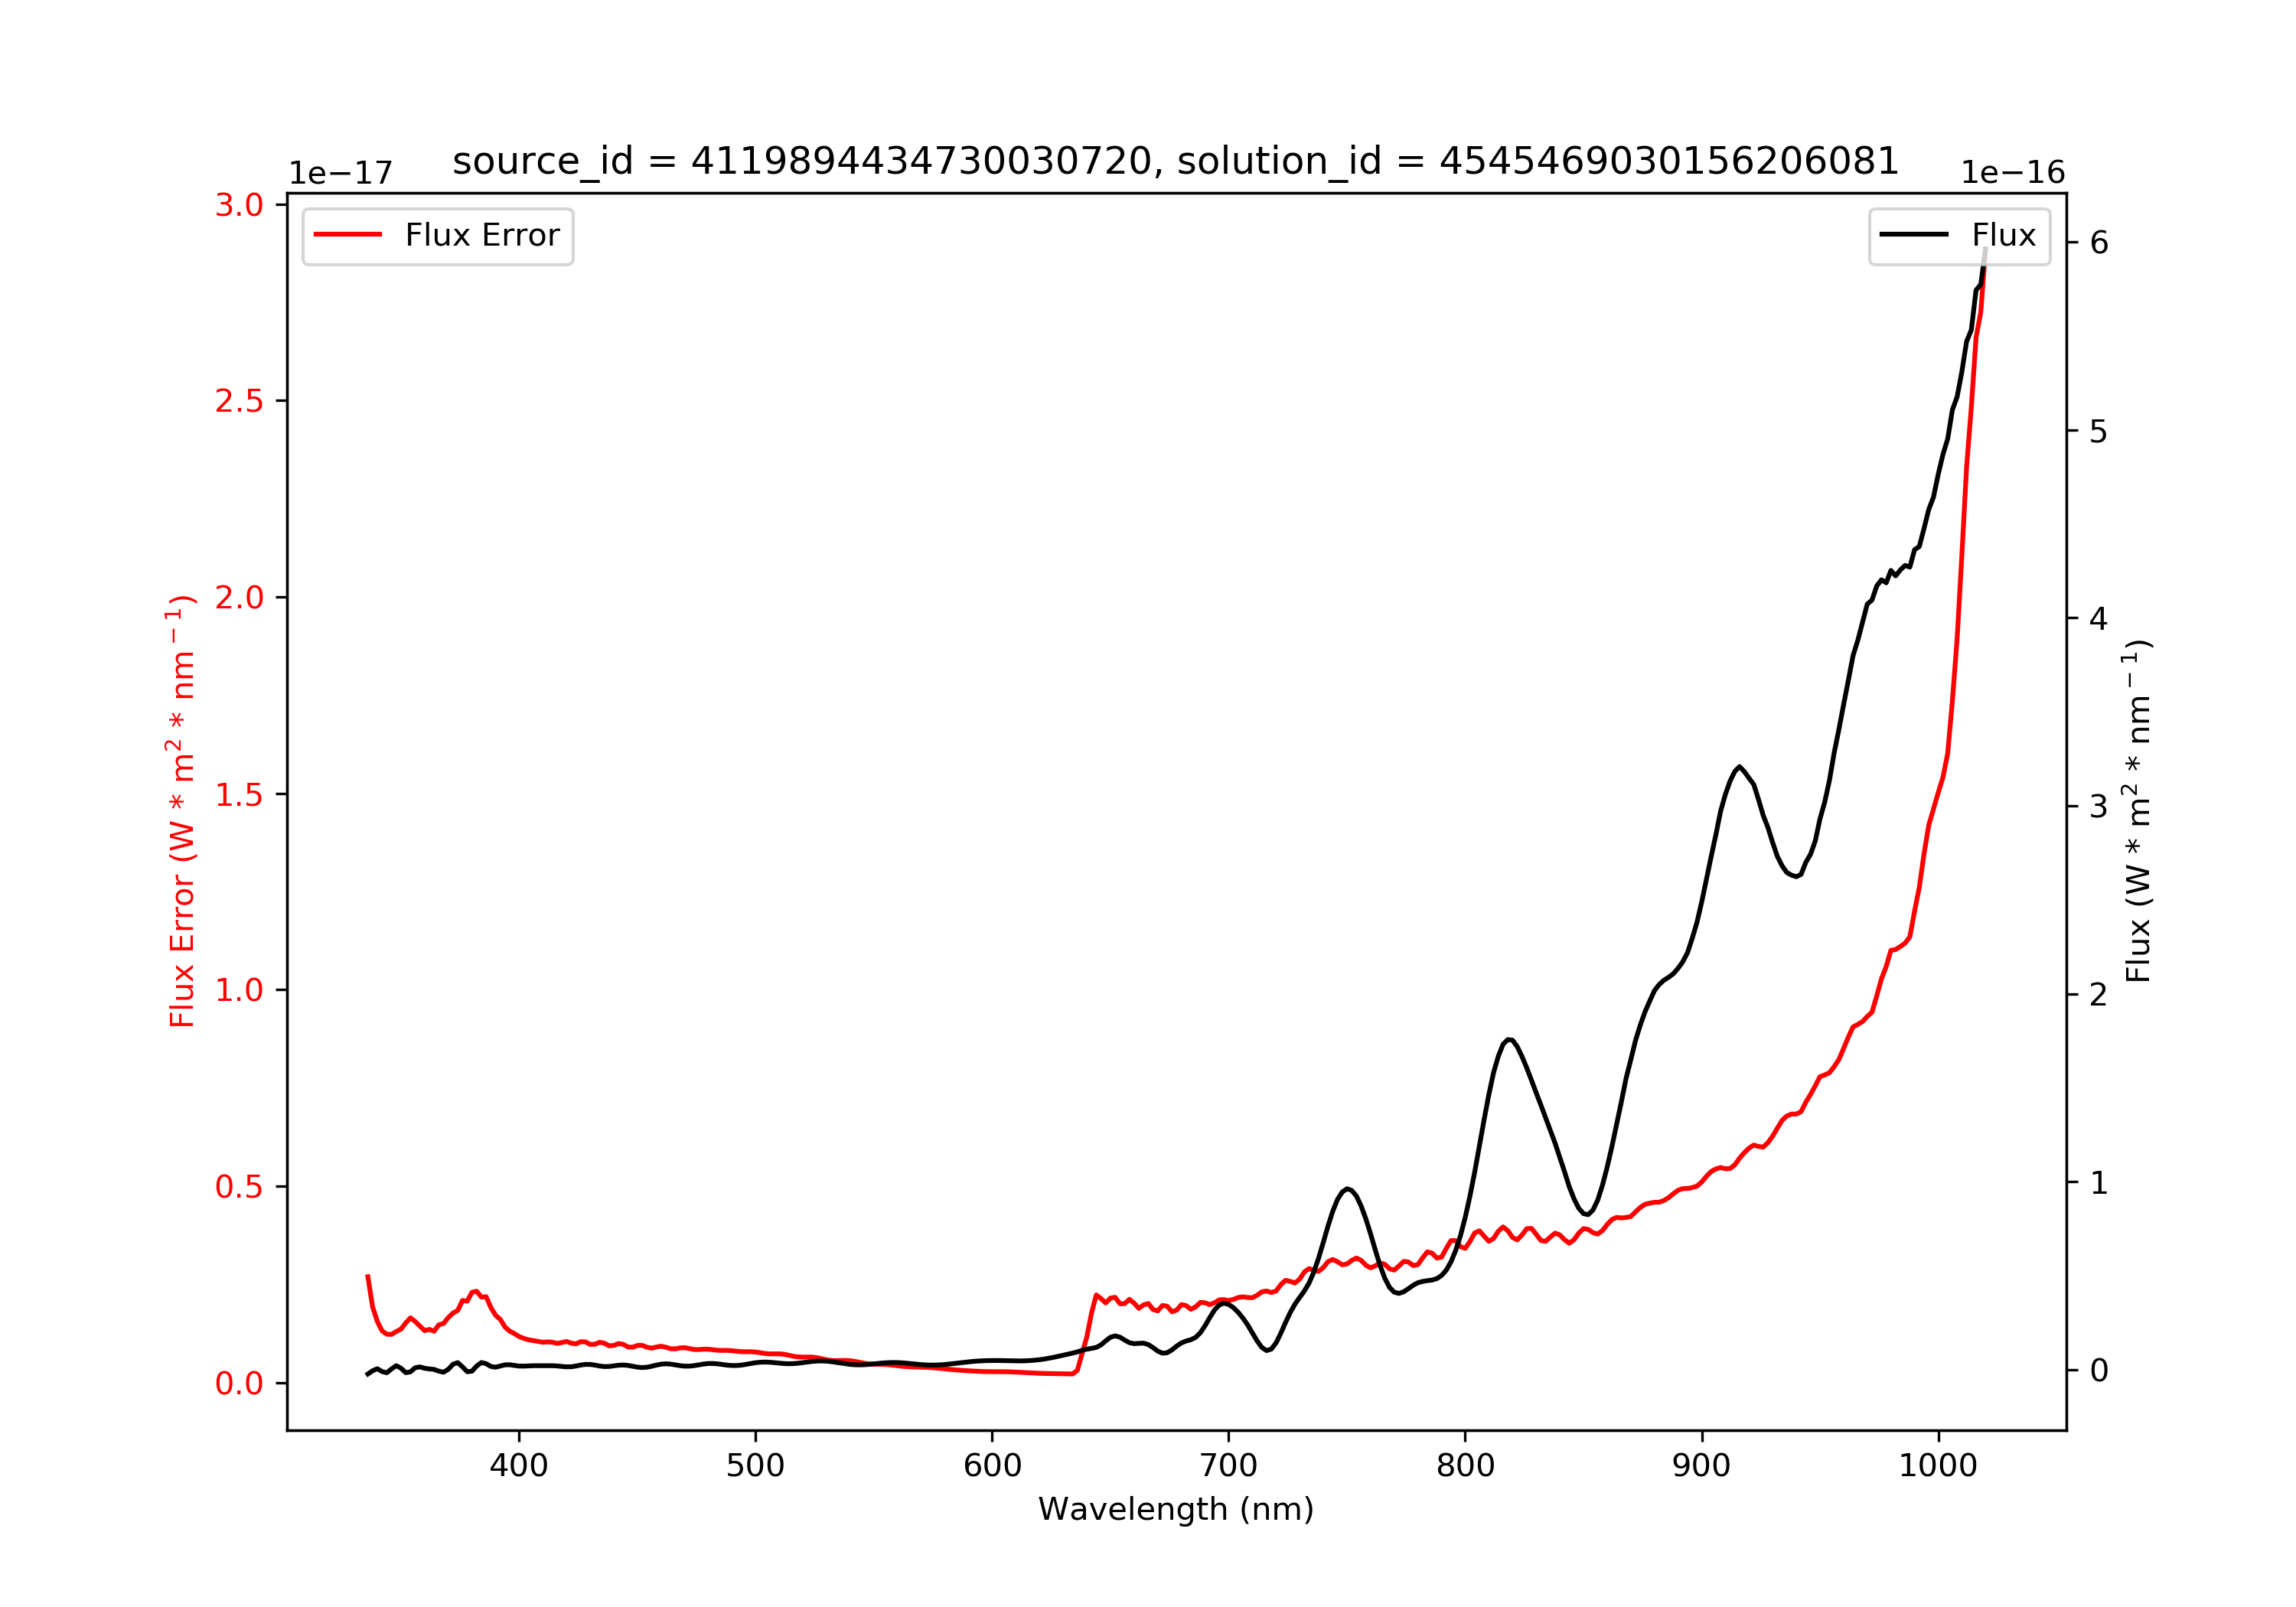Viewport: 2296px width, 1607px height.
Task: Click the 6 tick on right axis
Action: [x=2099, y=242]
